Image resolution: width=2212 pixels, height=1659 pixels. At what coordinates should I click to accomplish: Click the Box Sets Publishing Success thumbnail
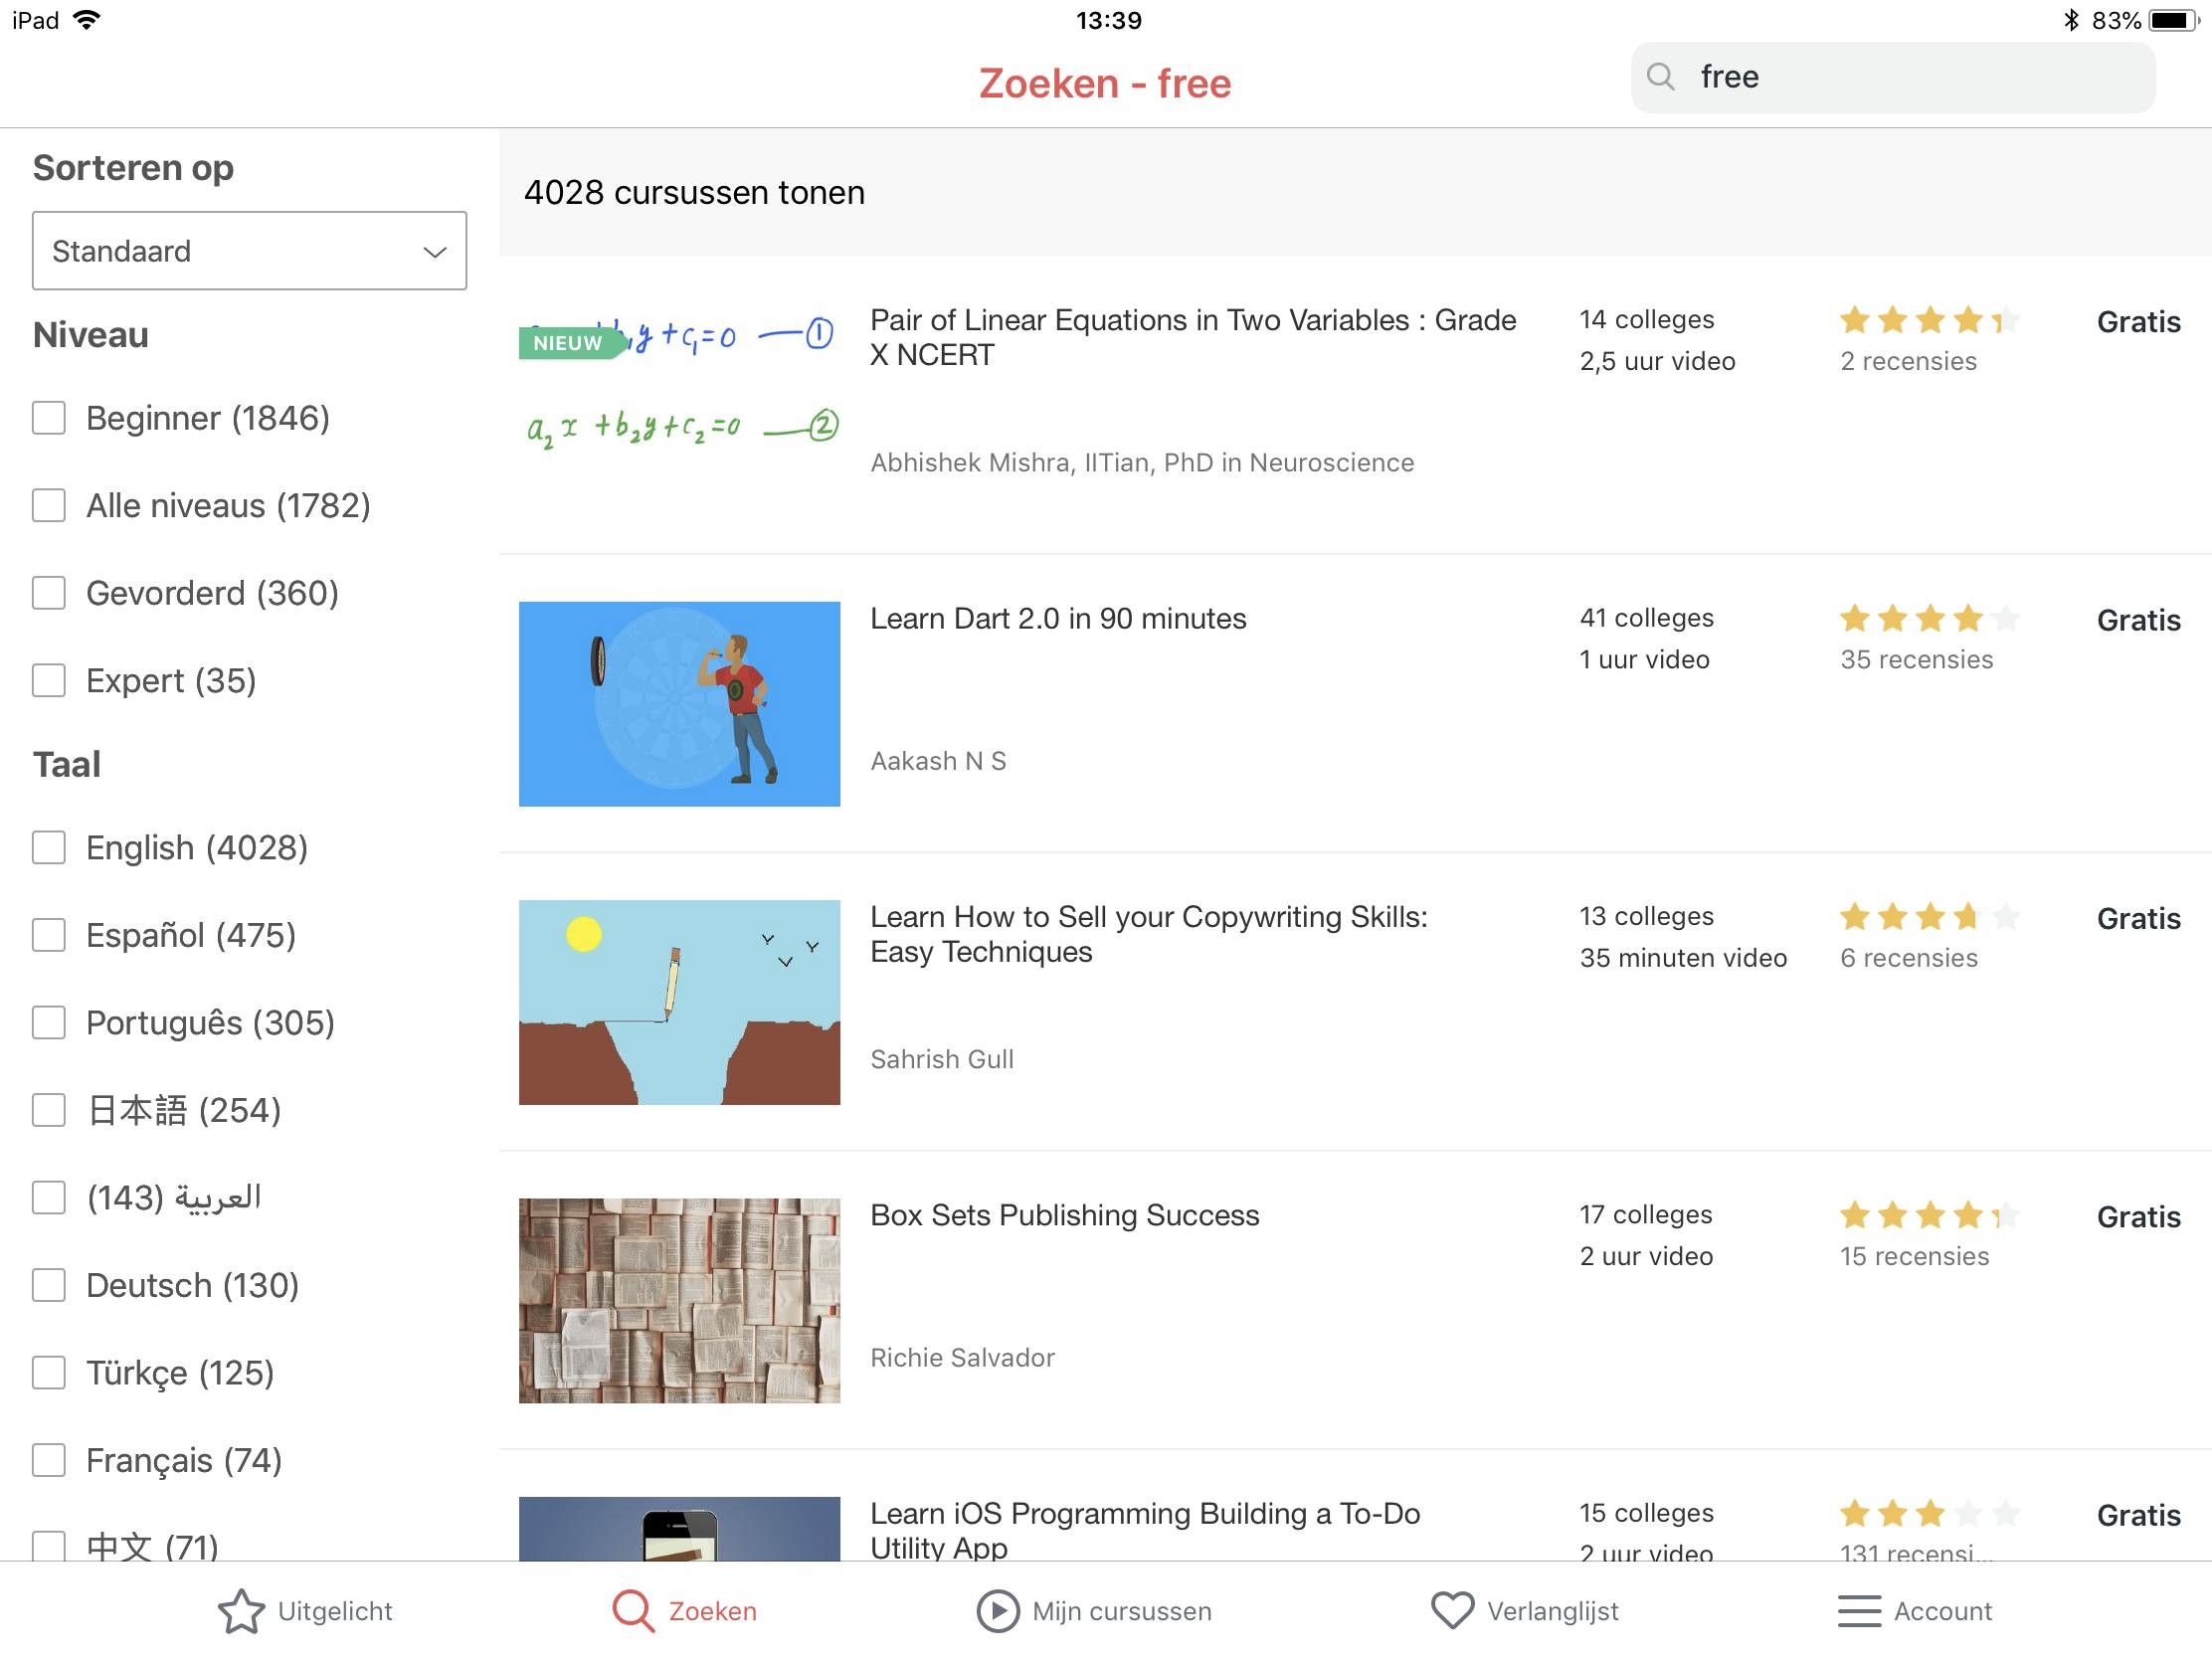[679, 1299]
